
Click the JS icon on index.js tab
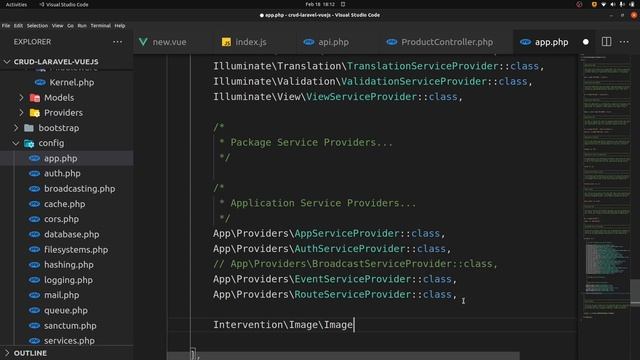pos(226,42)
